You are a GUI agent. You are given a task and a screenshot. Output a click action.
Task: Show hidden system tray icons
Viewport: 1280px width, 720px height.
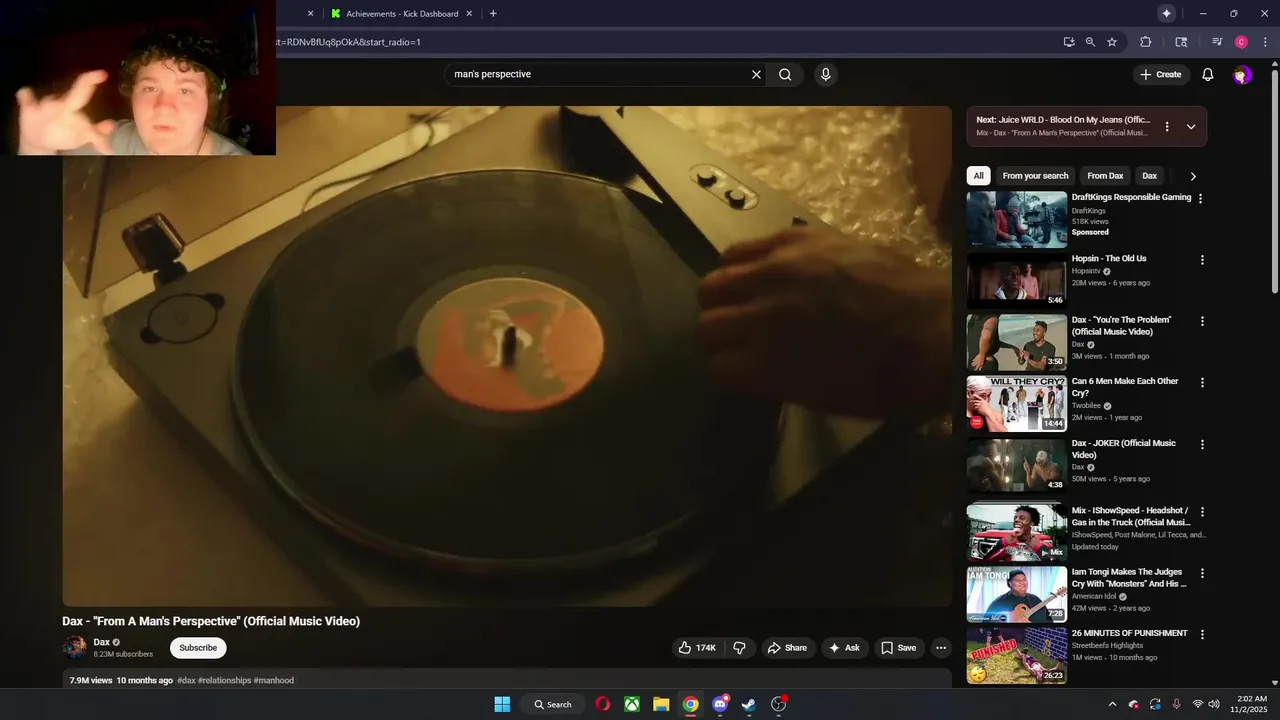point(1112,704)
